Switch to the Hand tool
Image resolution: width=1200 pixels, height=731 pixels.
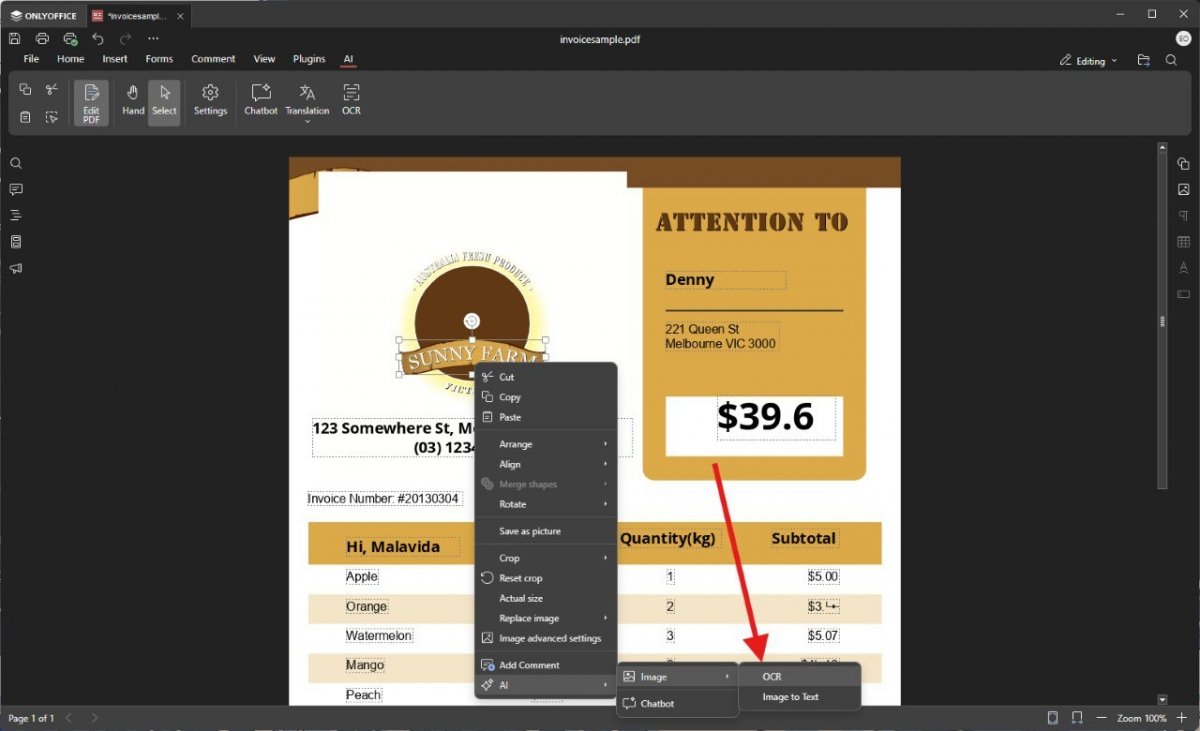tap(133, 99)
